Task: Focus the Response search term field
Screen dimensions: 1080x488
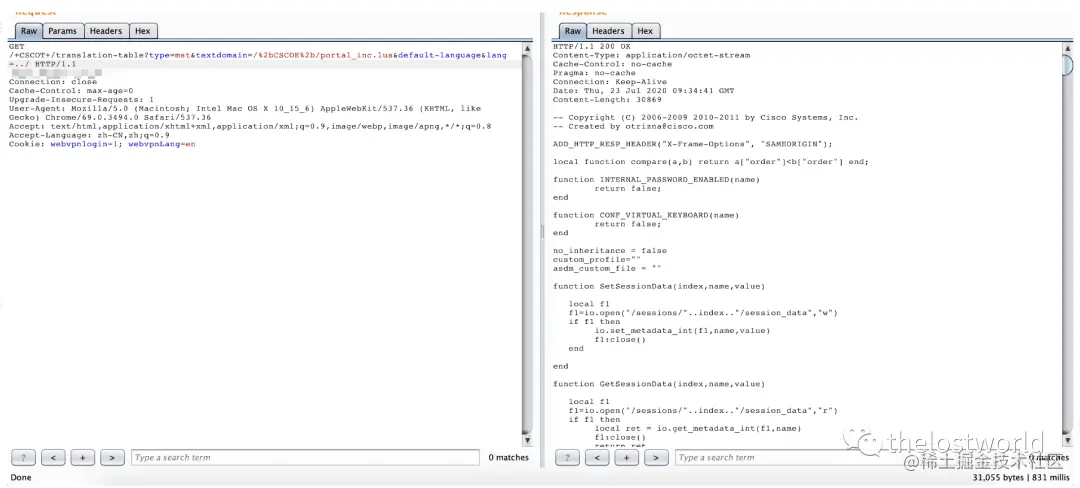Action: 849,458
